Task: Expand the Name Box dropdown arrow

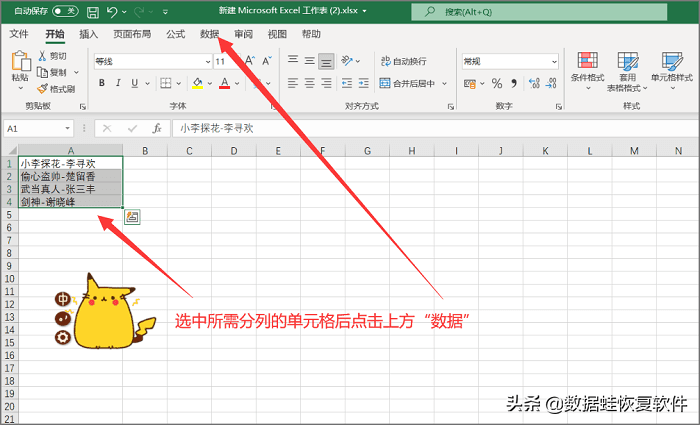Action: pos(67,129)
